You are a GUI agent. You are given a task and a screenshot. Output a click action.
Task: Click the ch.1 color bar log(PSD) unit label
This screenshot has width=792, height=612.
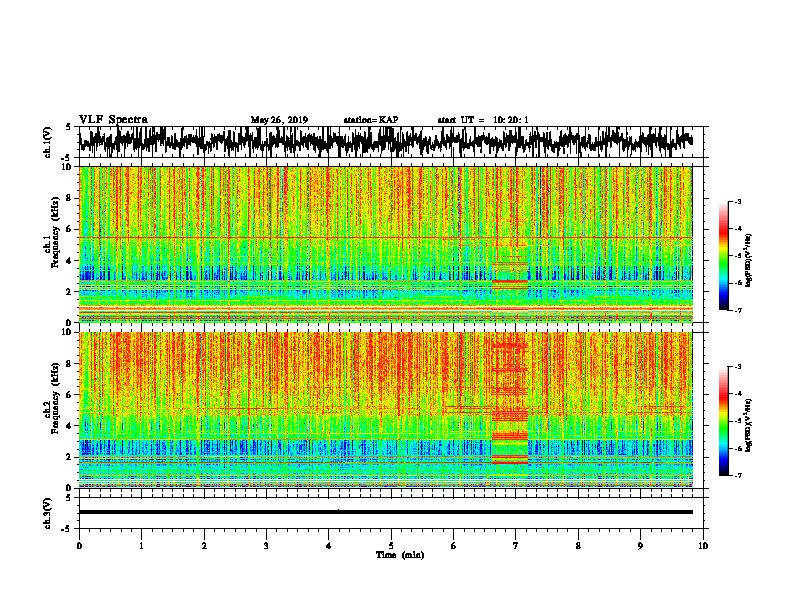click(x=748, y=261)
